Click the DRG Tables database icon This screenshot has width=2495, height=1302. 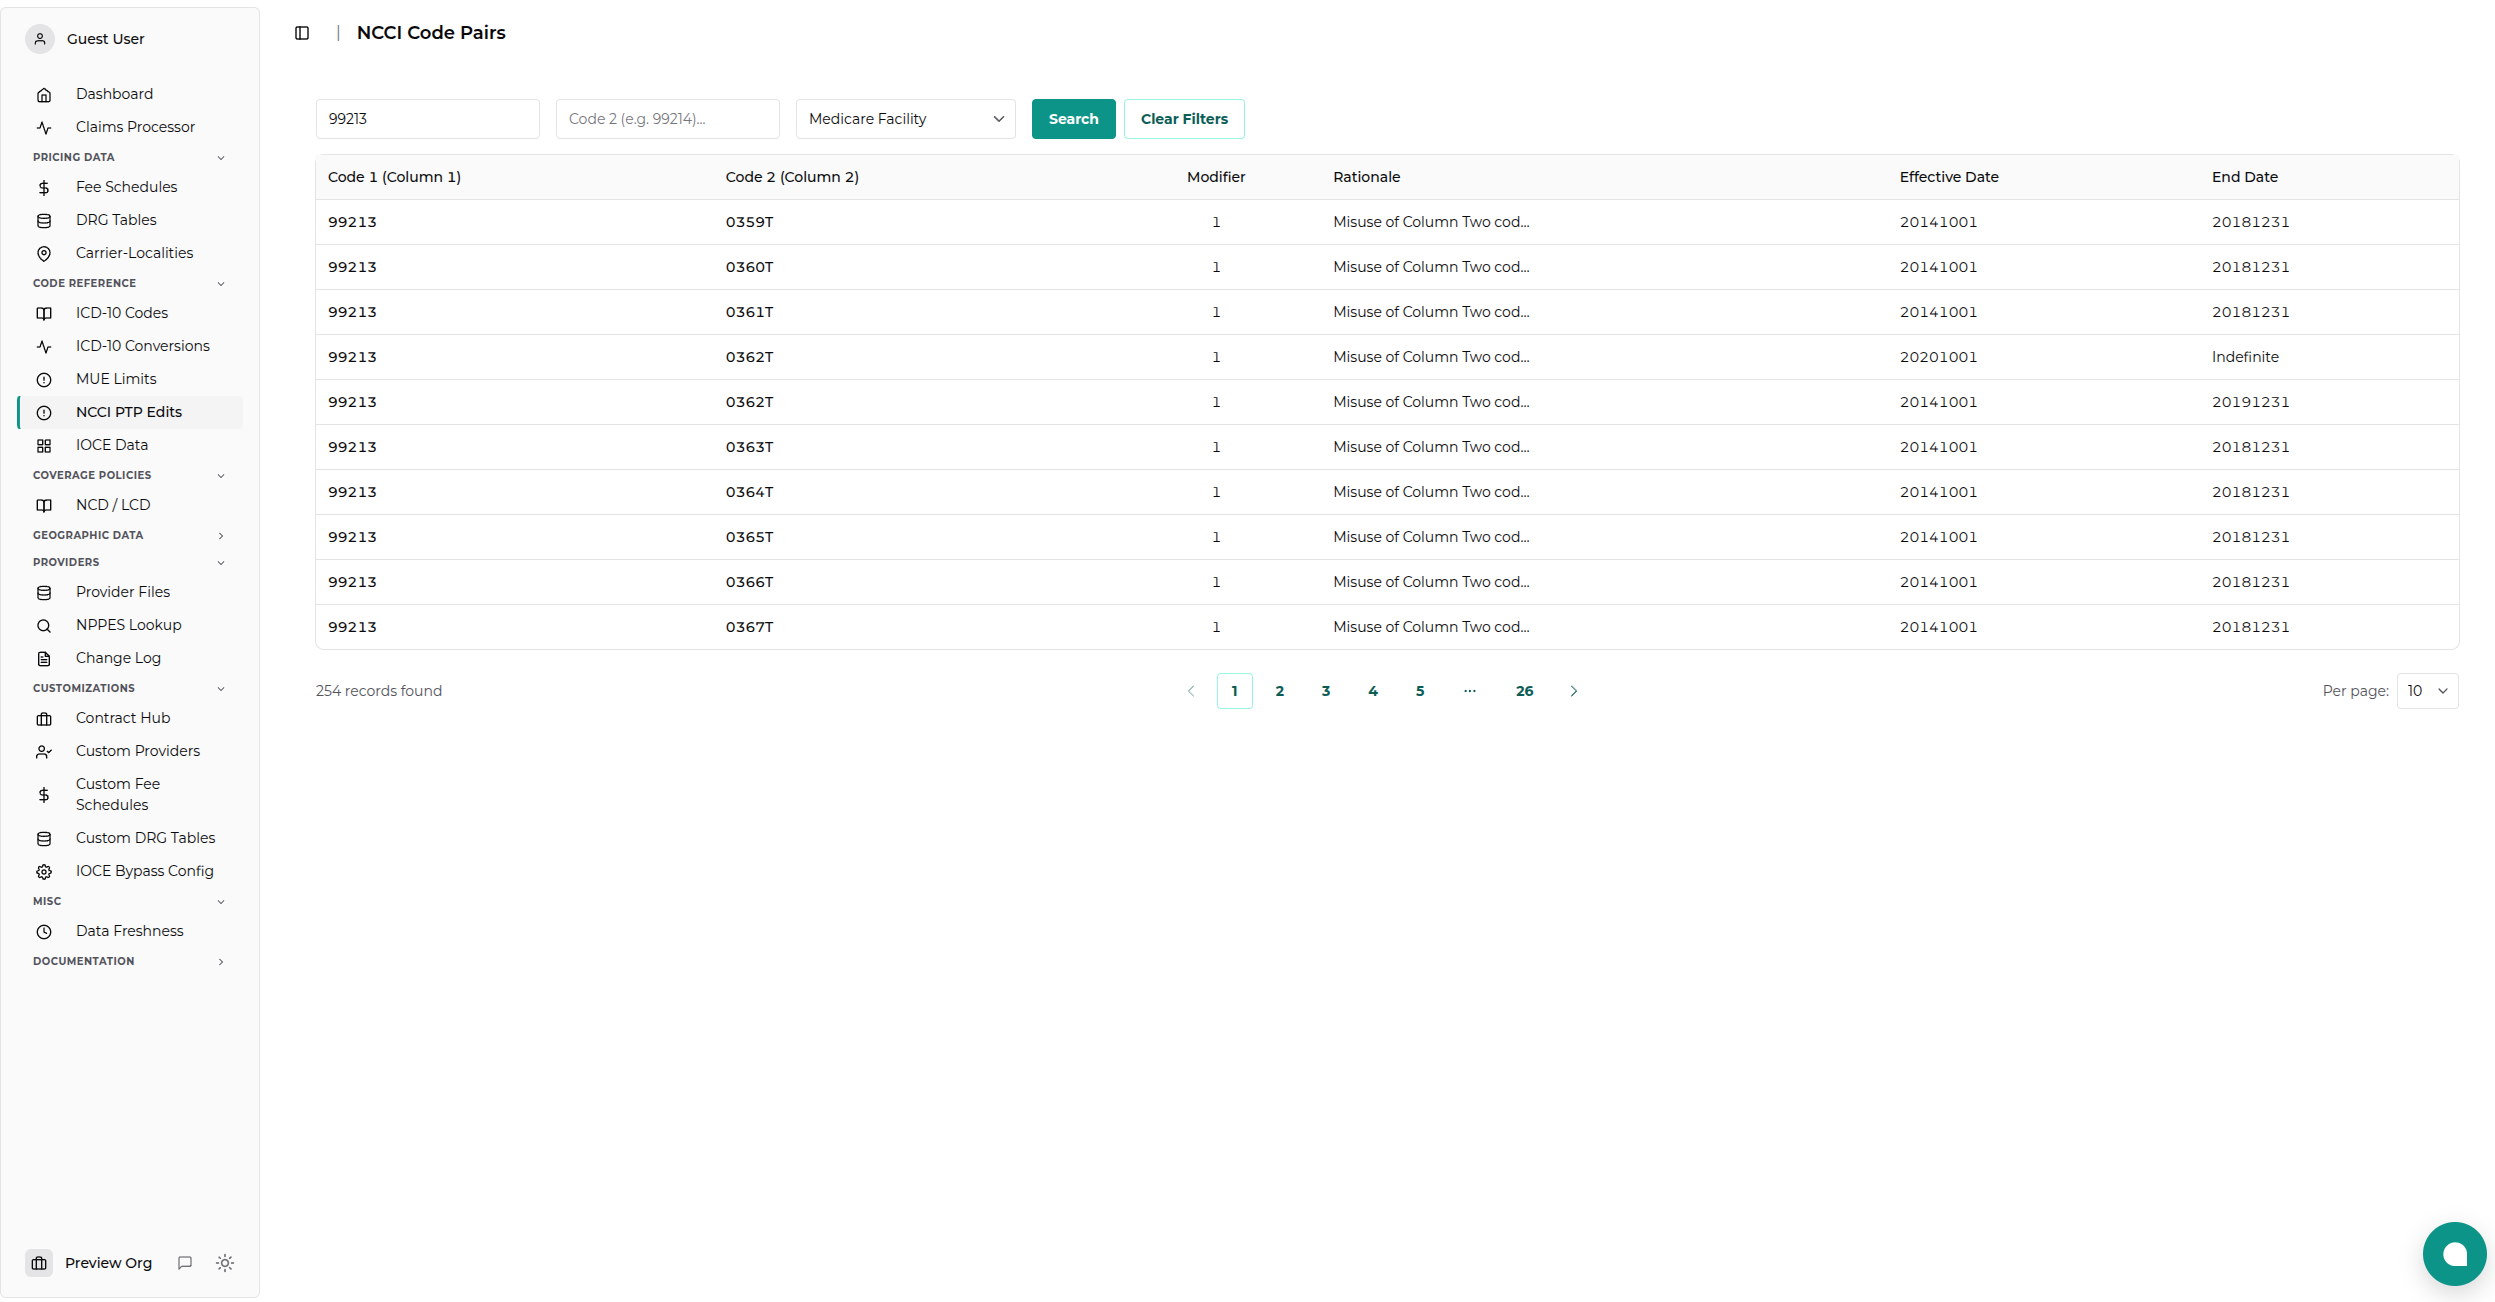tap(44, 221)
